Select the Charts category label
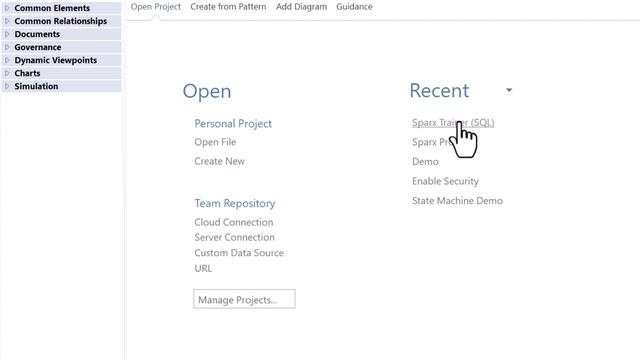This screenshot has height=360, width=640. click(x=27, y=73)
